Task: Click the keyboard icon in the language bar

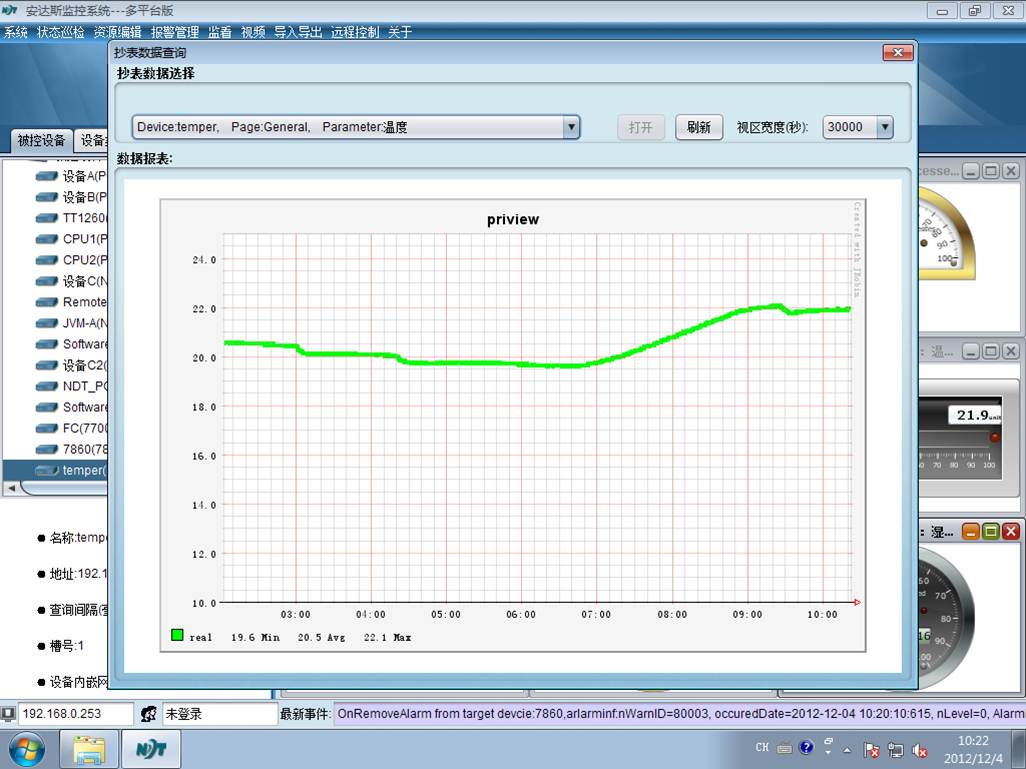Action: 785,748
